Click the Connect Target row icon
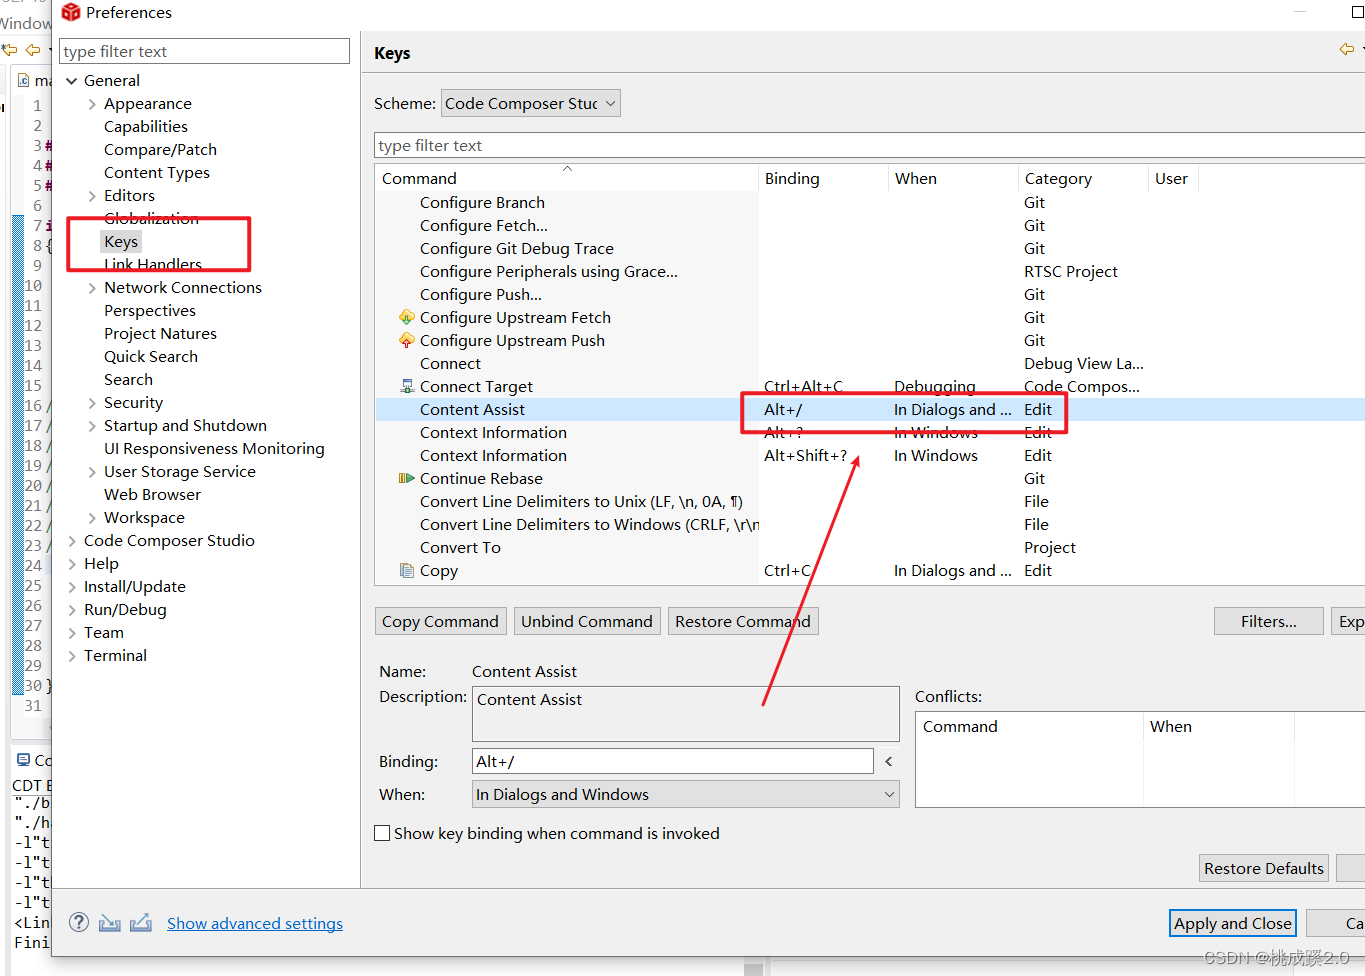 point(407,386)
